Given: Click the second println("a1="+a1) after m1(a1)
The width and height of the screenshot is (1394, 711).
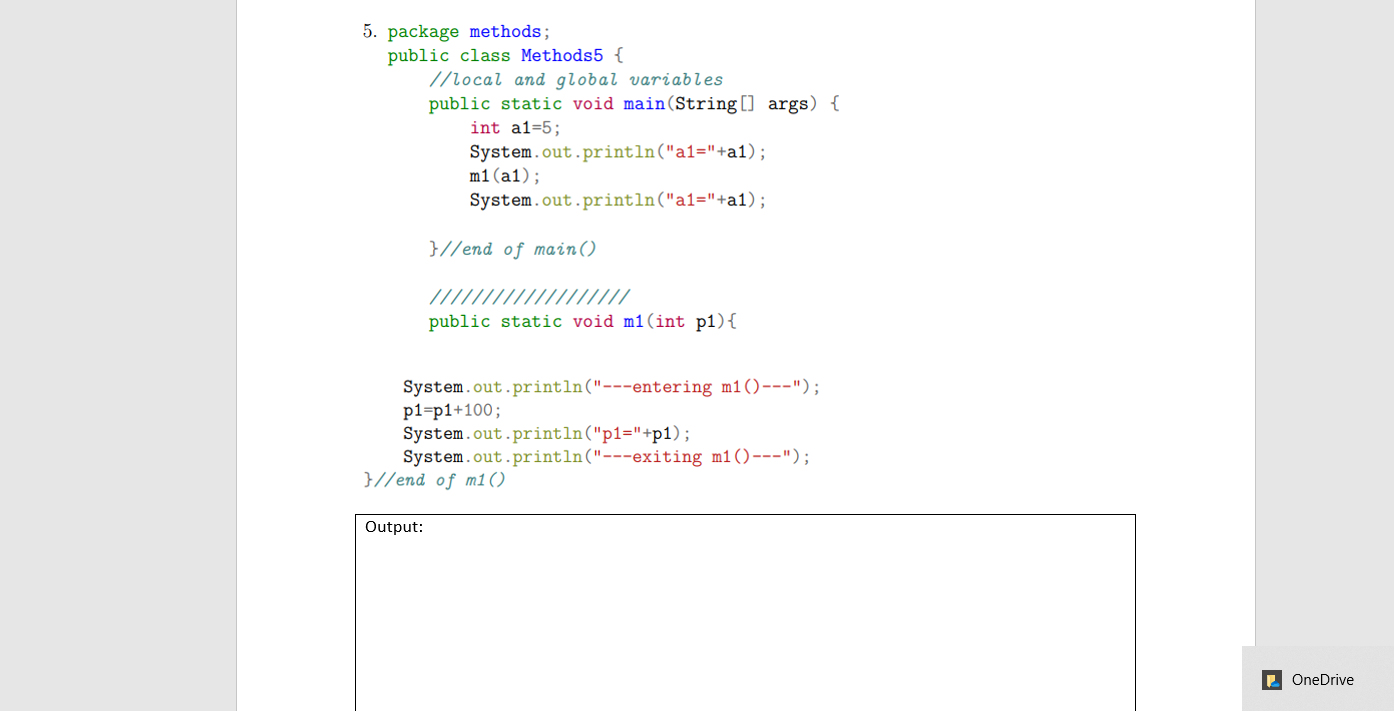Looking at the screenshot, I should [x=618, y=200].
